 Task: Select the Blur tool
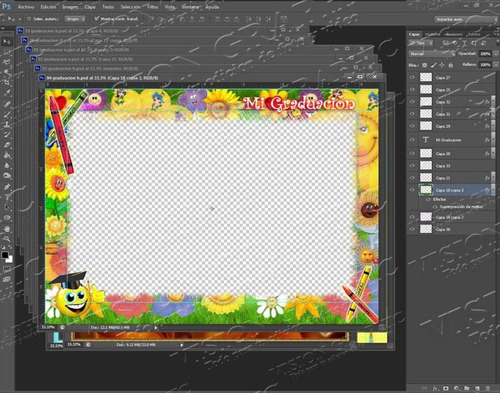pos(6,165)
